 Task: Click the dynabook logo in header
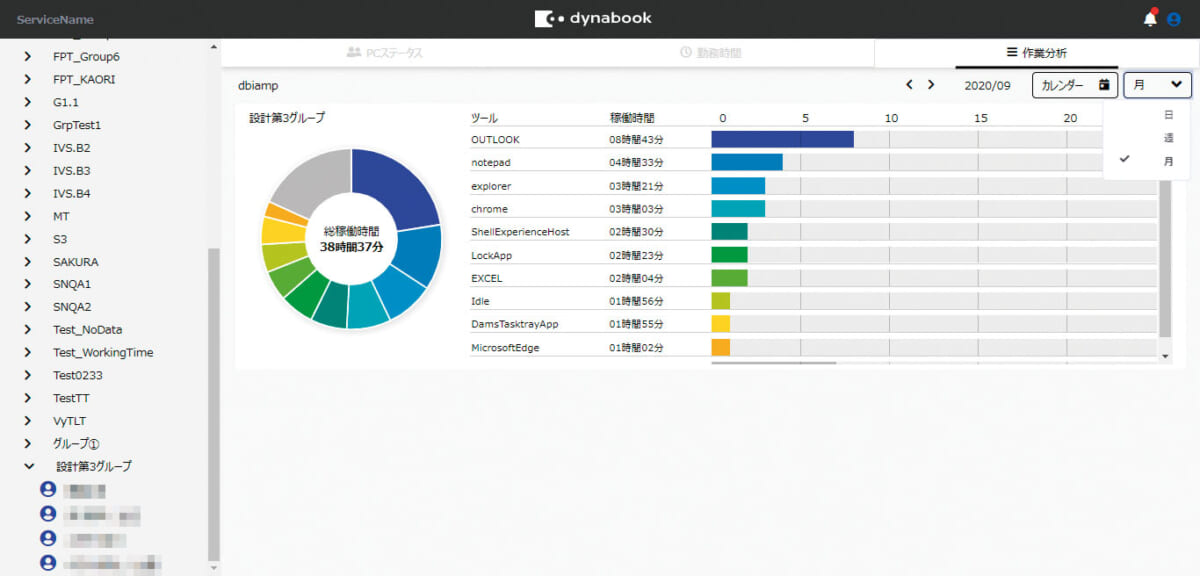pos(593,18)
